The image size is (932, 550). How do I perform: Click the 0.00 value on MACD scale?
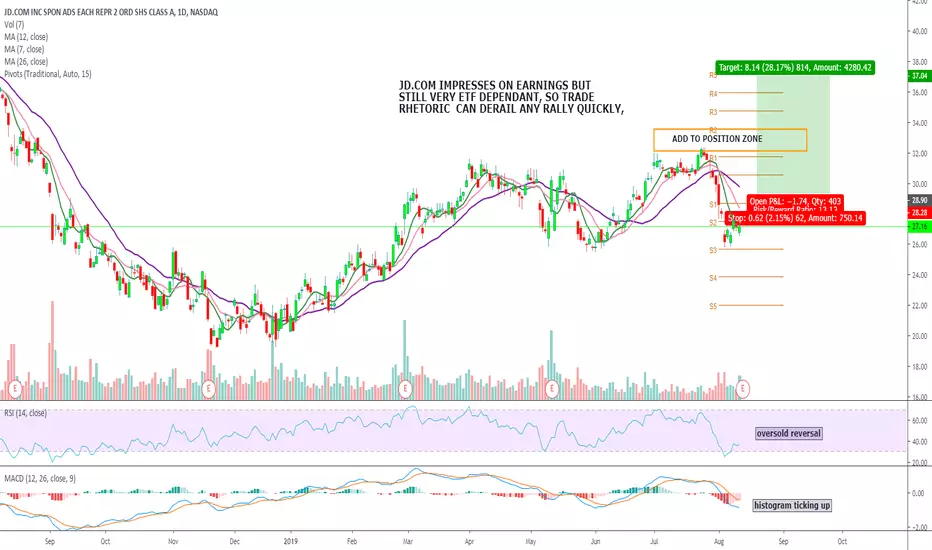click(918, 493)
